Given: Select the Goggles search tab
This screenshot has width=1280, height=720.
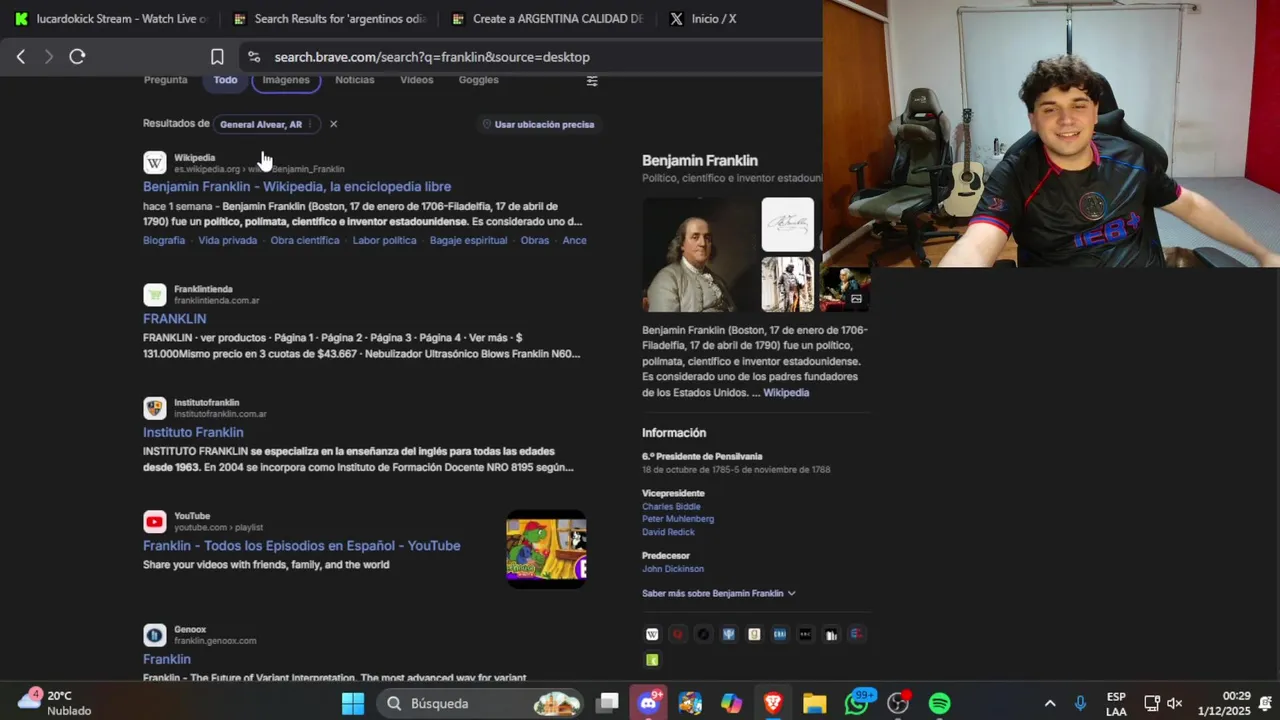Looking at the screenshot, I should coord(478,80).
